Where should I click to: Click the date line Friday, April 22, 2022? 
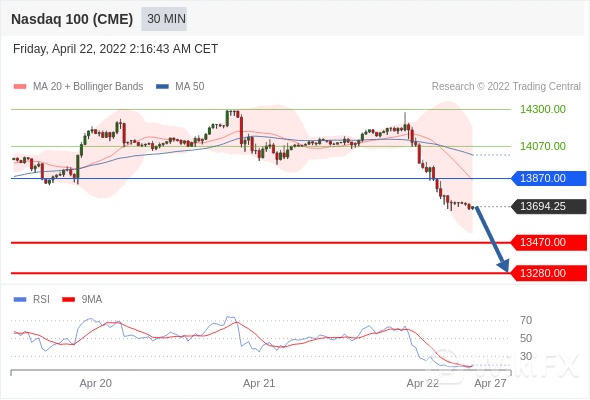(116, 49)
